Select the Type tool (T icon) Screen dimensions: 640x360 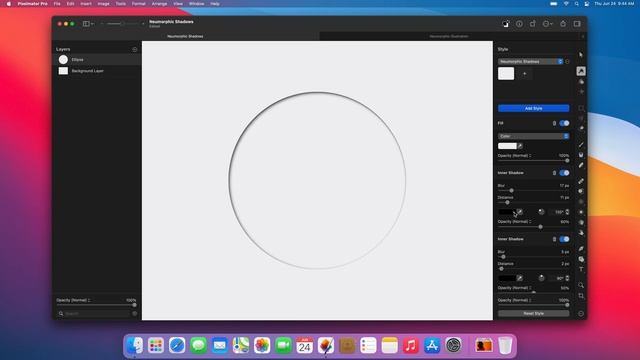[x=581, y=269]
